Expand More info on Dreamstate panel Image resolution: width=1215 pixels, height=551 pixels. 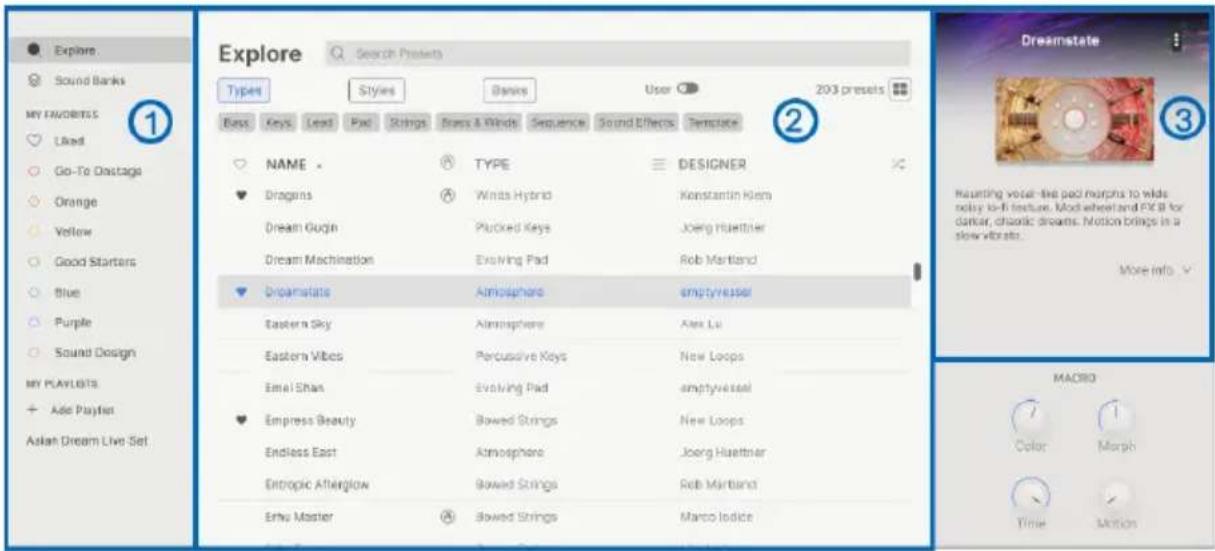click(1158, 270)
